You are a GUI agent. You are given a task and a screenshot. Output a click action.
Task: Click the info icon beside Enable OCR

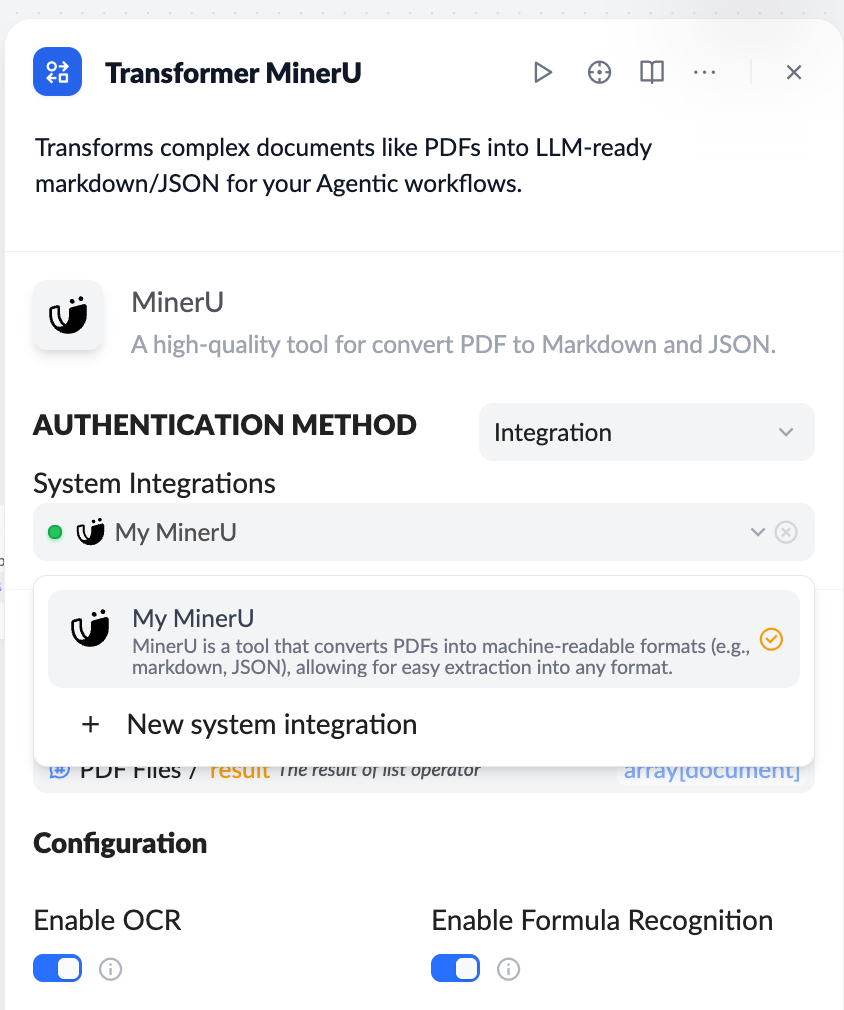(x=110, y=969)
